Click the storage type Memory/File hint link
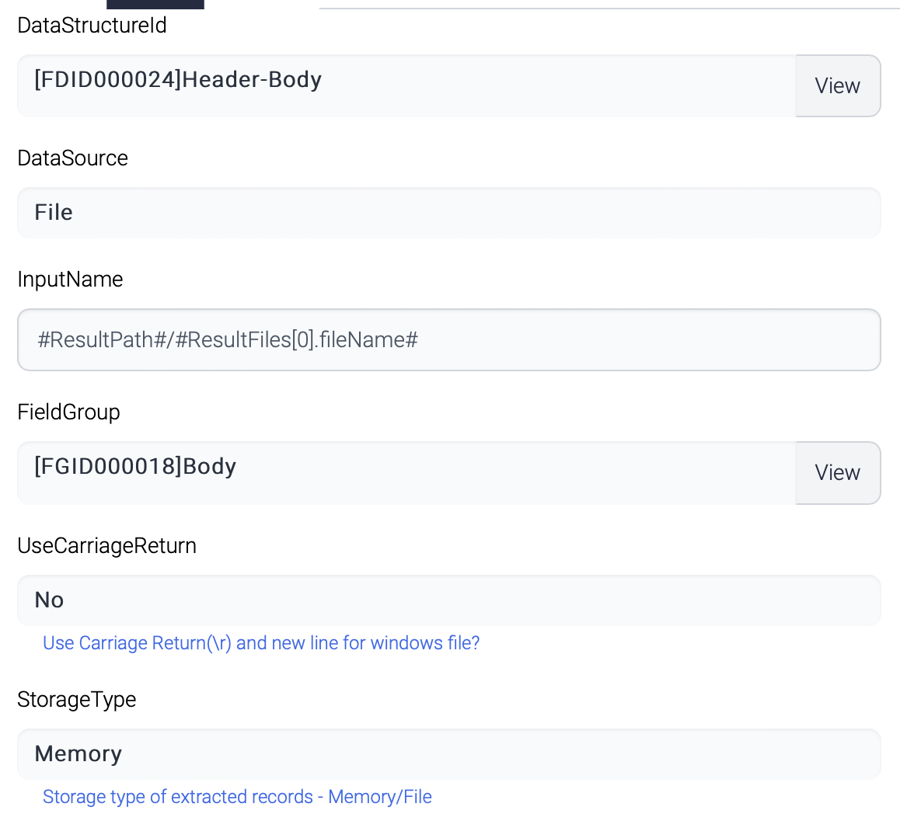 [x=236, y=796]
